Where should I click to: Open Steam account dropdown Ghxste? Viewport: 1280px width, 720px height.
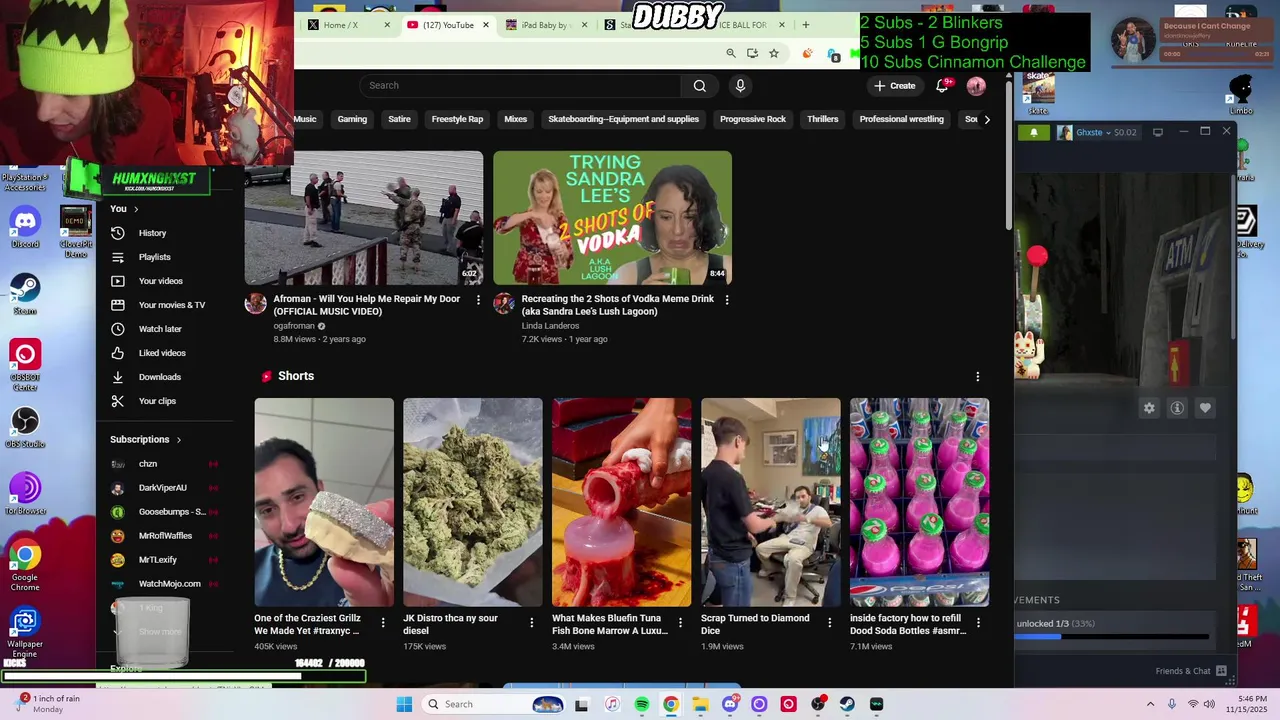1098,132
